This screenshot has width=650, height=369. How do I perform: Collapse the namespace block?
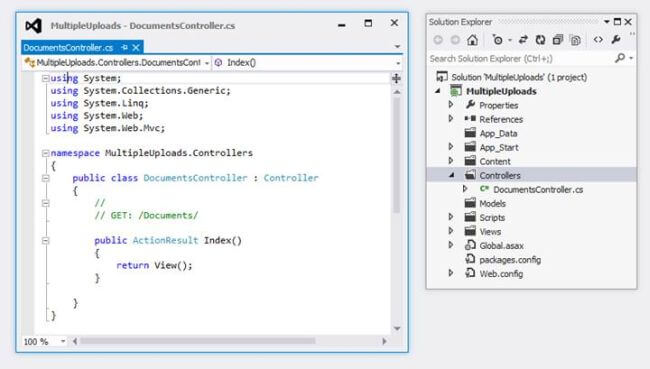coord(46,153)
